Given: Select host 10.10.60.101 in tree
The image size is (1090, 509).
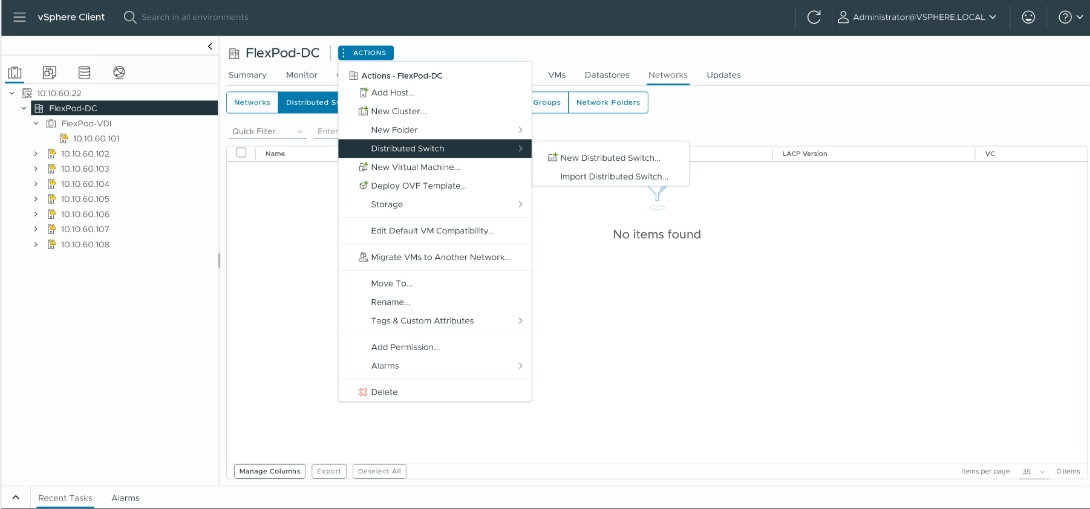Looking at the screenshot, I should coord(96,138).
